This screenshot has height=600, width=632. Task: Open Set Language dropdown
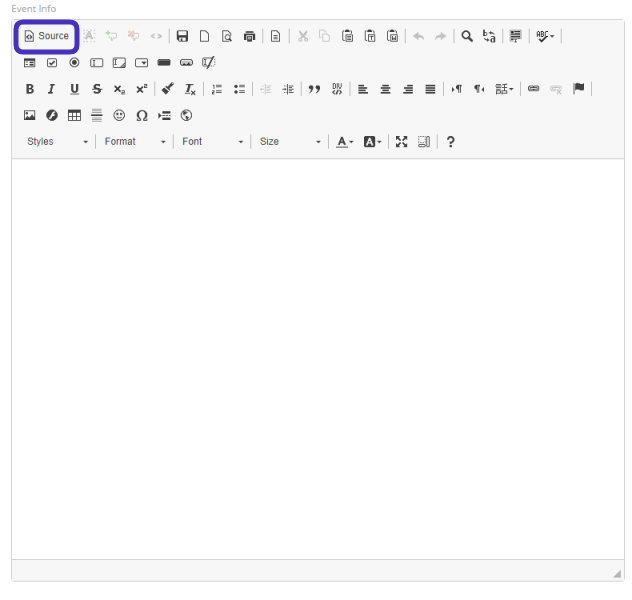[504, 89]
